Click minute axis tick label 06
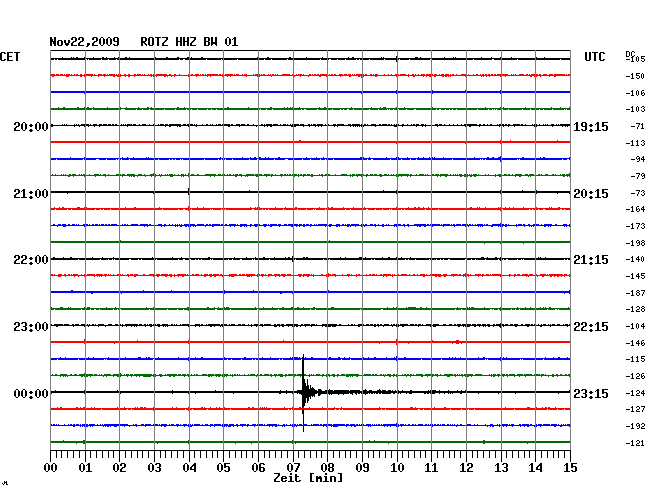The height and width of the screenshot is (494, 650). (258, 468)
